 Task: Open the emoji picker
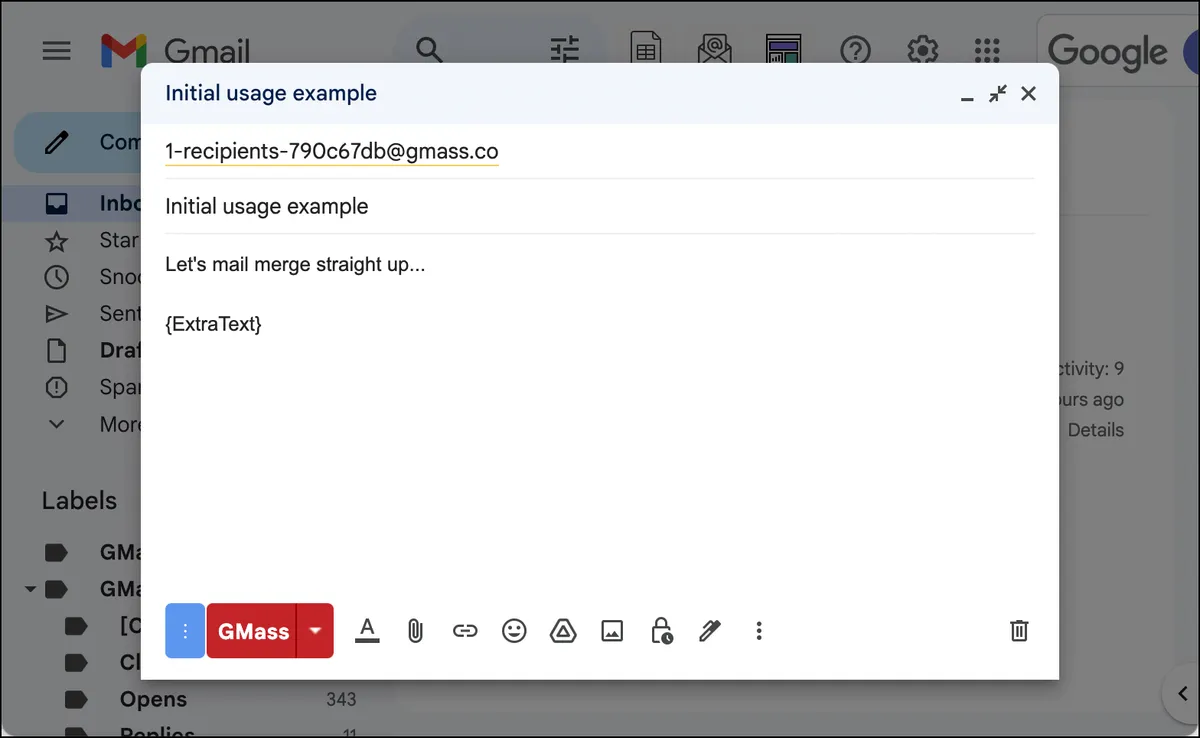click(514, 631)
